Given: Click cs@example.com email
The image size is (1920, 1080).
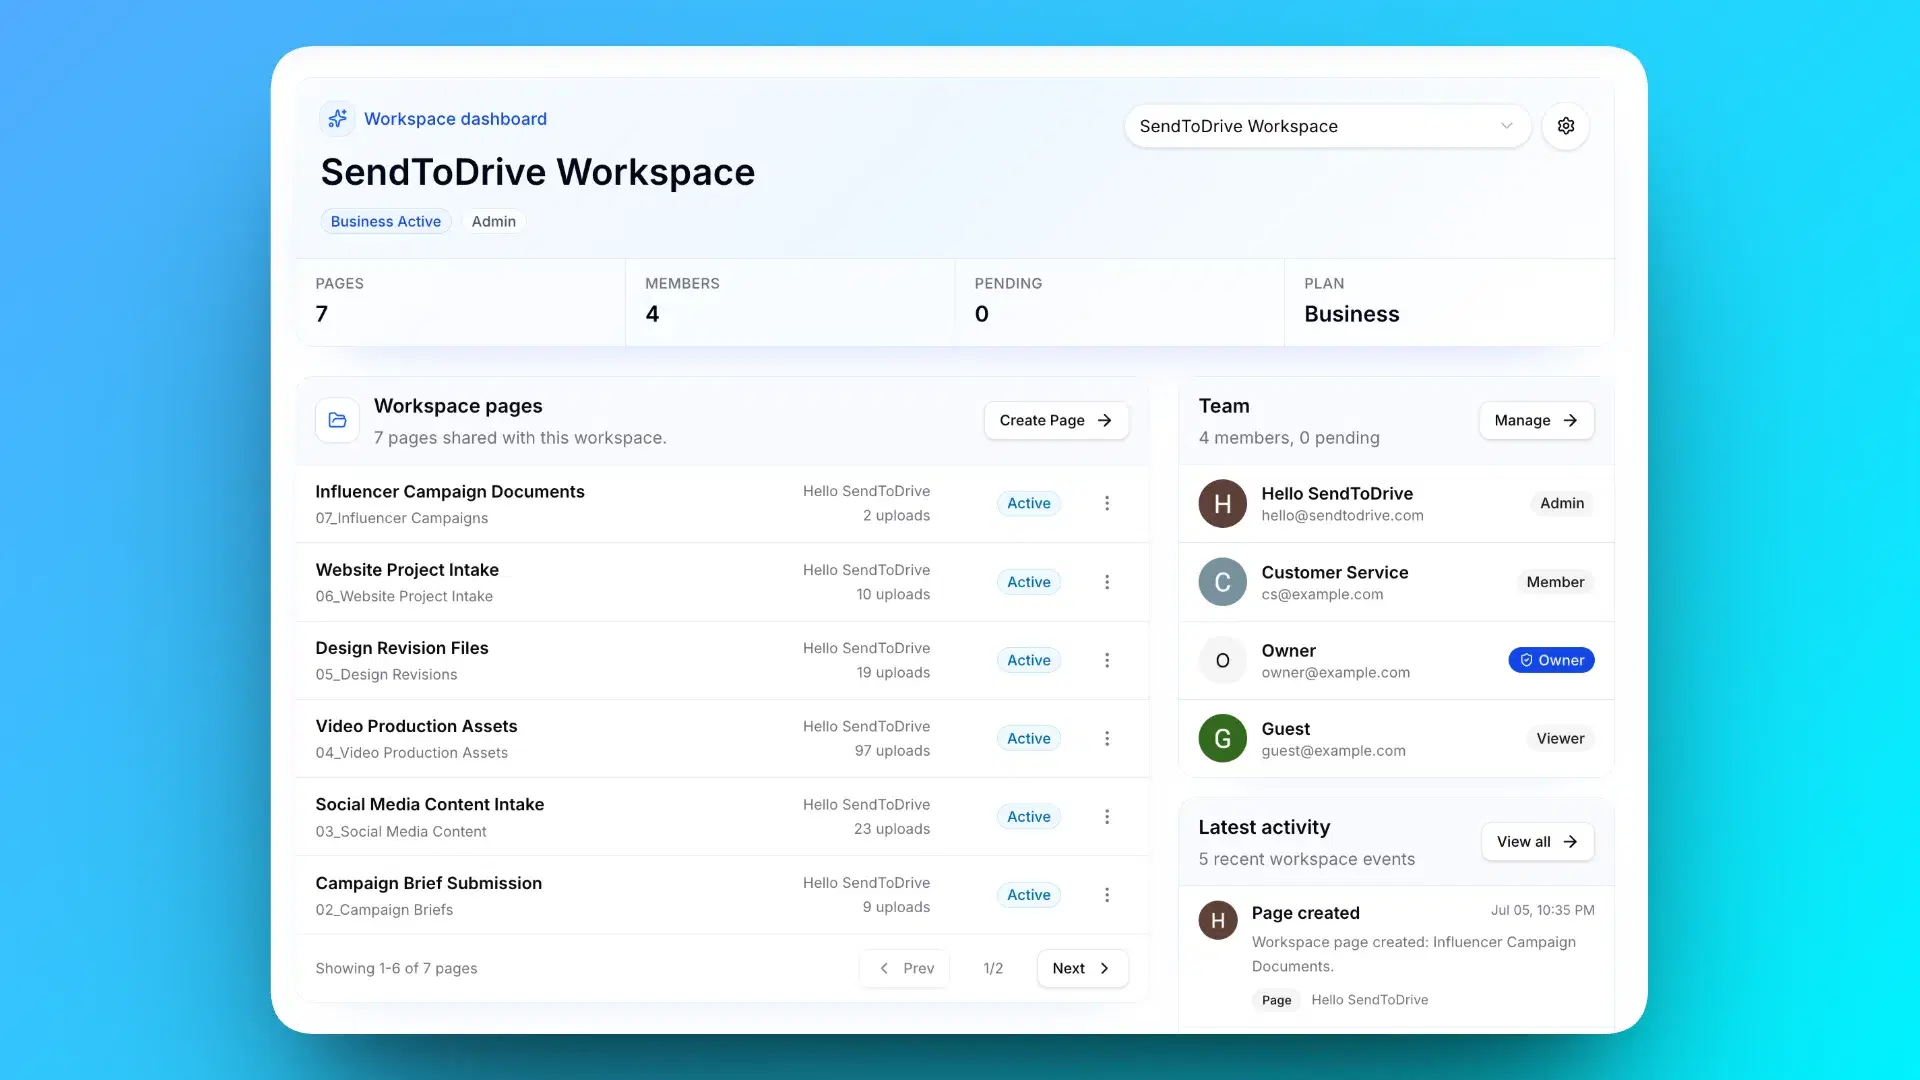Looking at the screenshot, I should pyautogui.click(x=1322, y=594).
